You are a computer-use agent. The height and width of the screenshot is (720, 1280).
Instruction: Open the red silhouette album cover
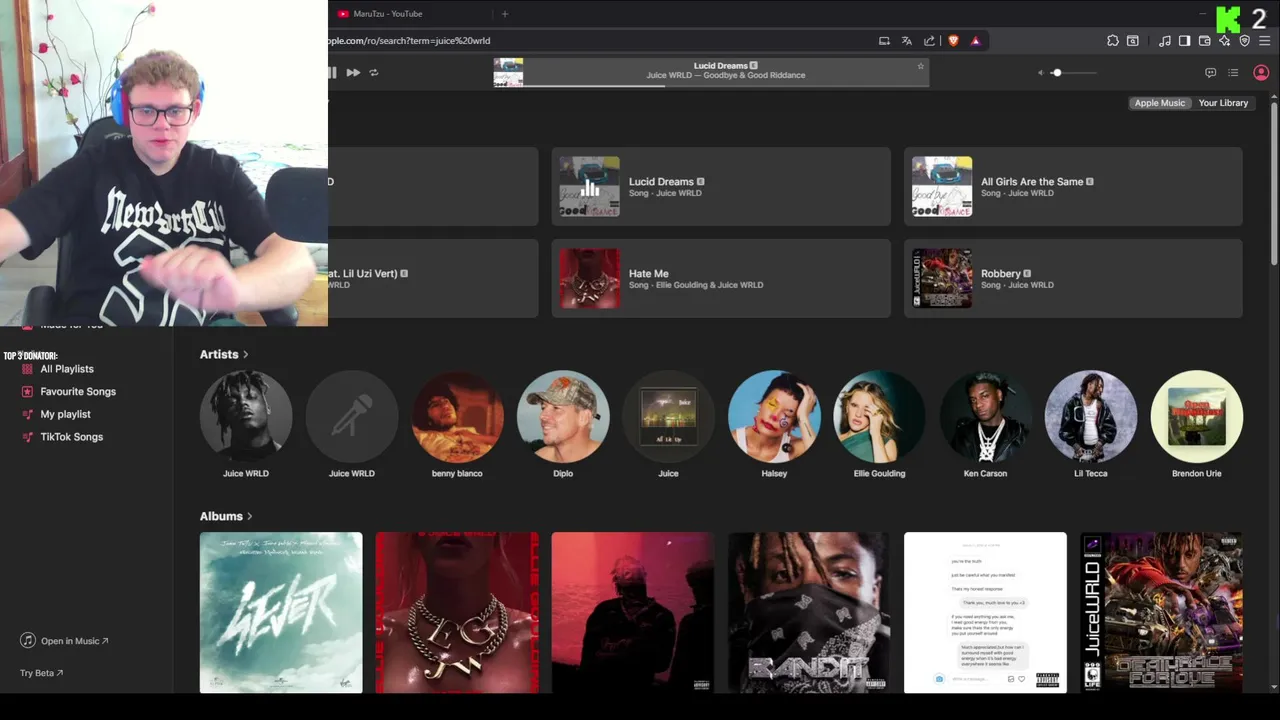tap(633, 613)
